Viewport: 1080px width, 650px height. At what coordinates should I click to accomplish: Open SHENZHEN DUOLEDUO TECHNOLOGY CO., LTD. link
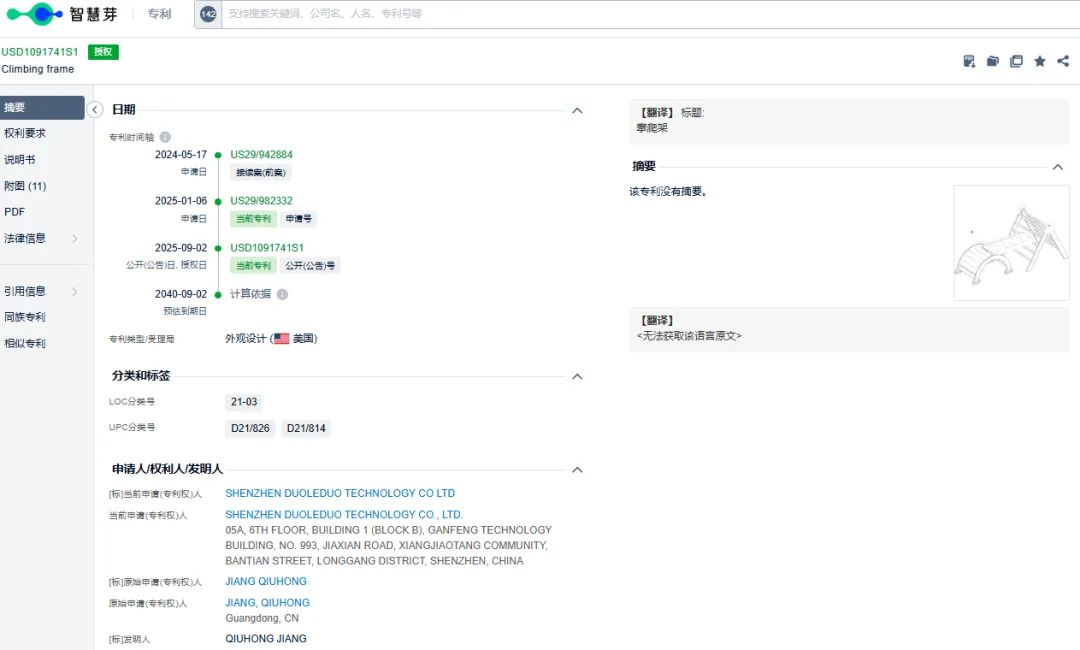(x=344, y=514)
